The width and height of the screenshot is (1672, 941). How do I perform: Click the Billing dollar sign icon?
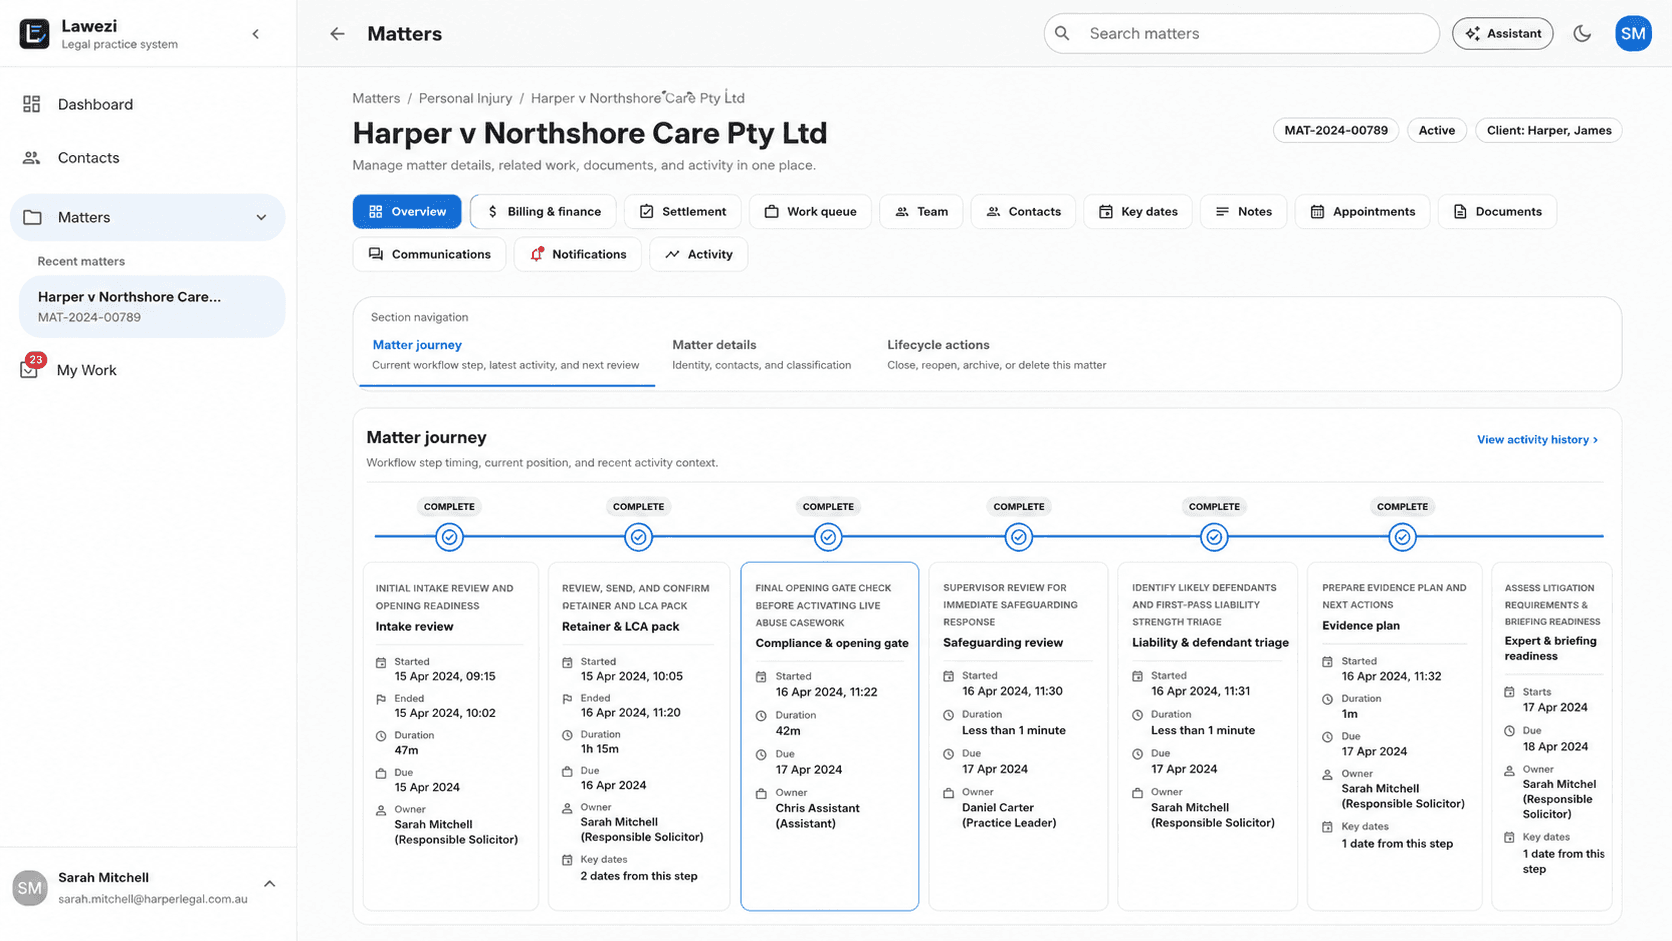[492, 211]
